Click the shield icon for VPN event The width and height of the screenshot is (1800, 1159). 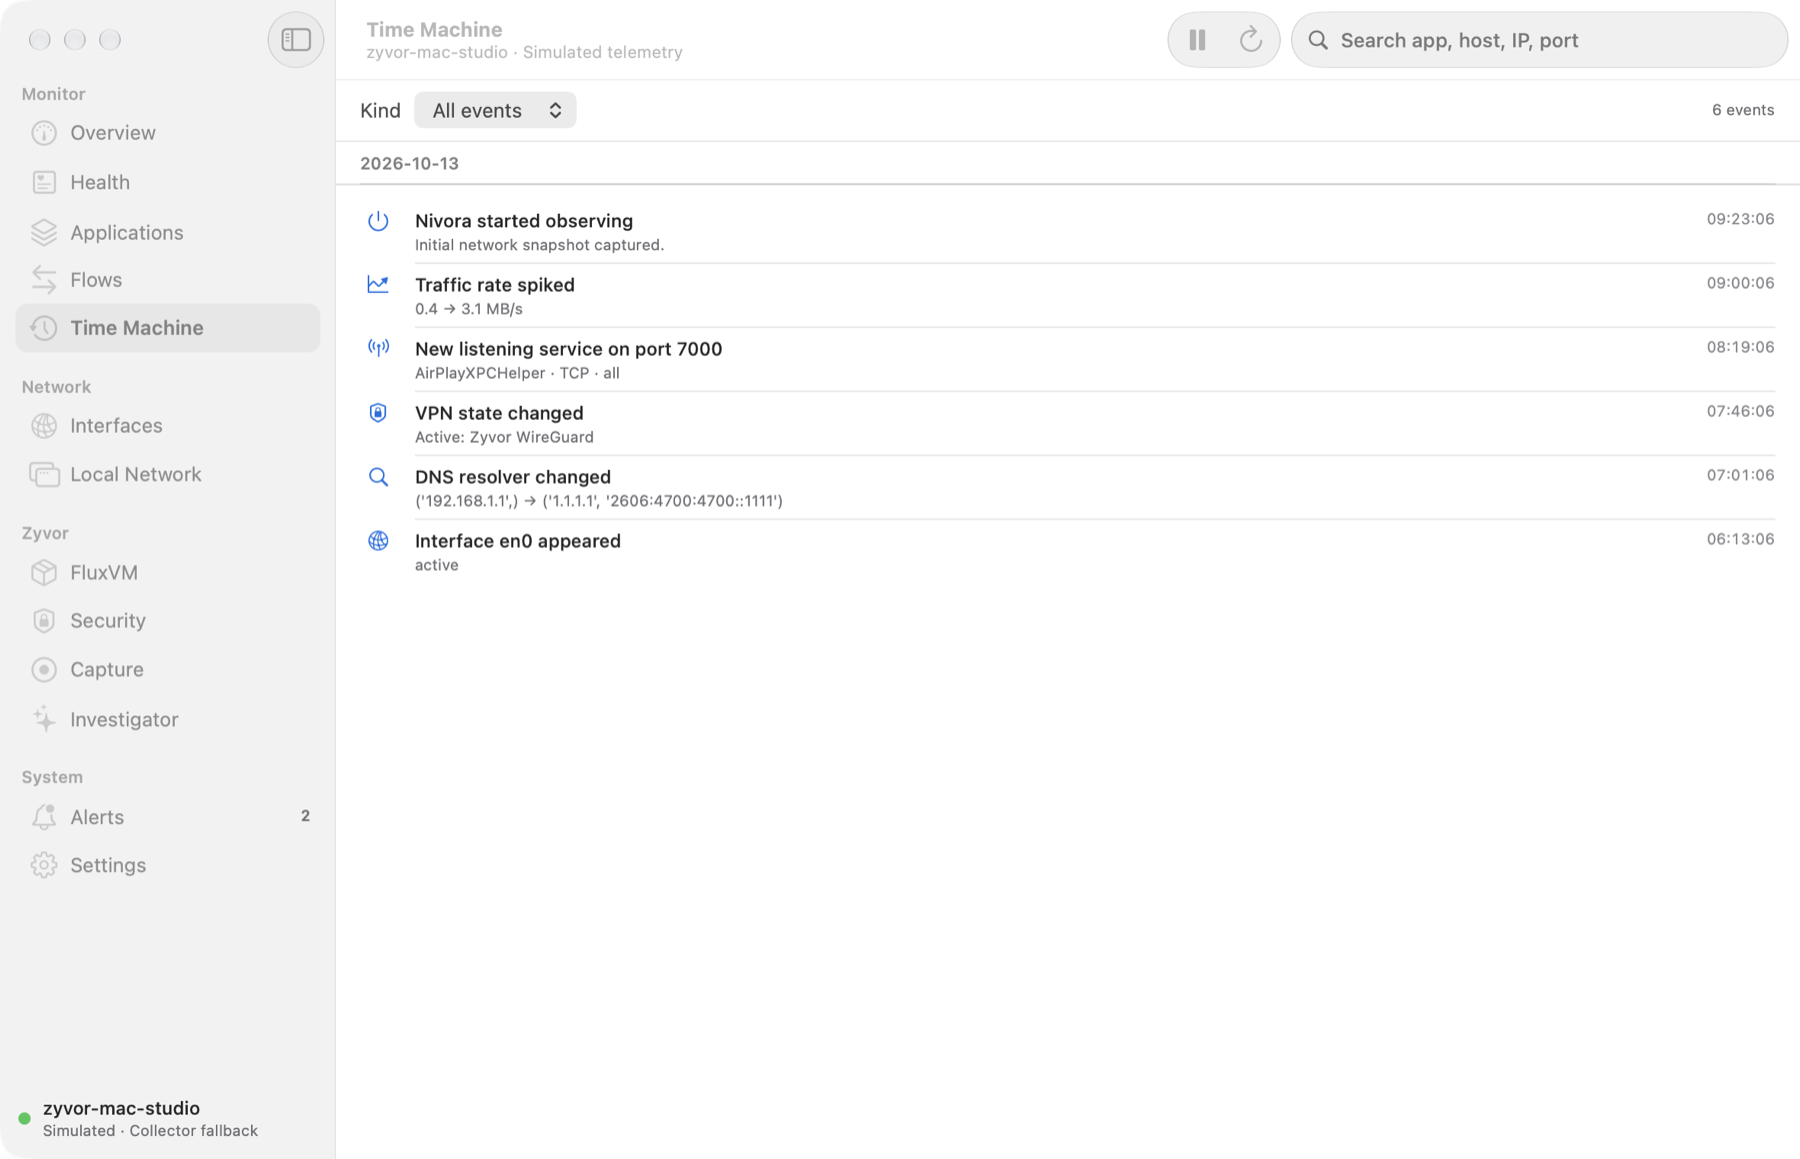378,412
